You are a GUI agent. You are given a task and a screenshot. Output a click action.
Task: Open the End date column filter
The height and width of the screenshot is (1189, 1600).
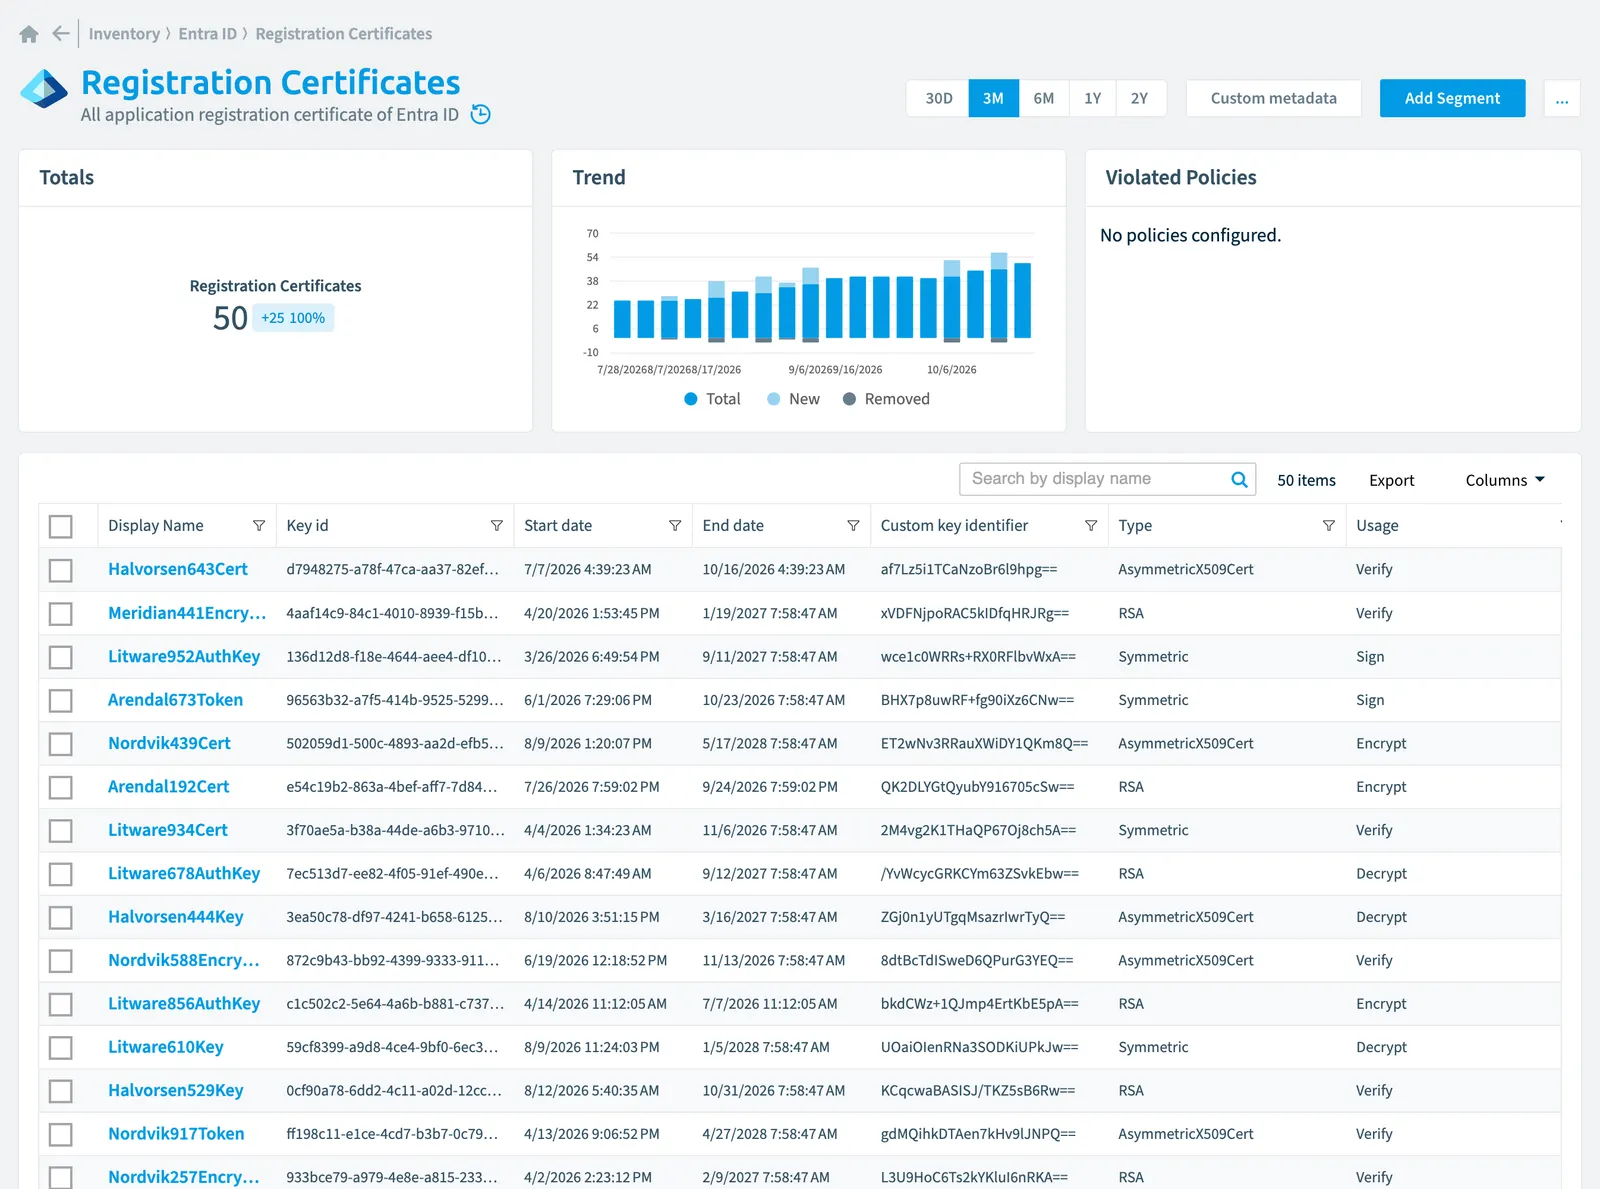(853, 526)
